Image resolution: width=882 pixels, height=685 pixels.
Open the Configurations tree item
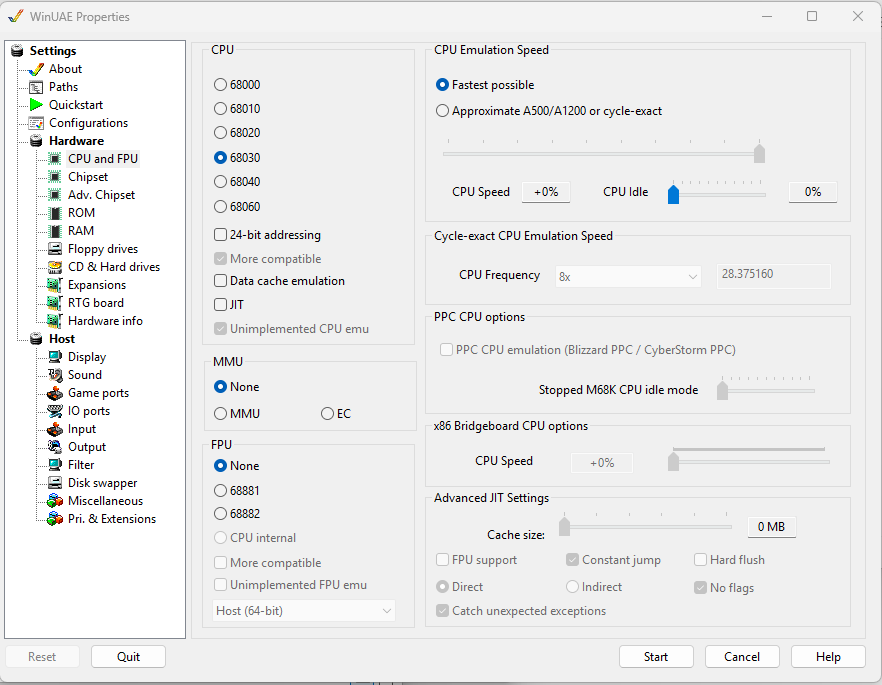tap(88, 123)
